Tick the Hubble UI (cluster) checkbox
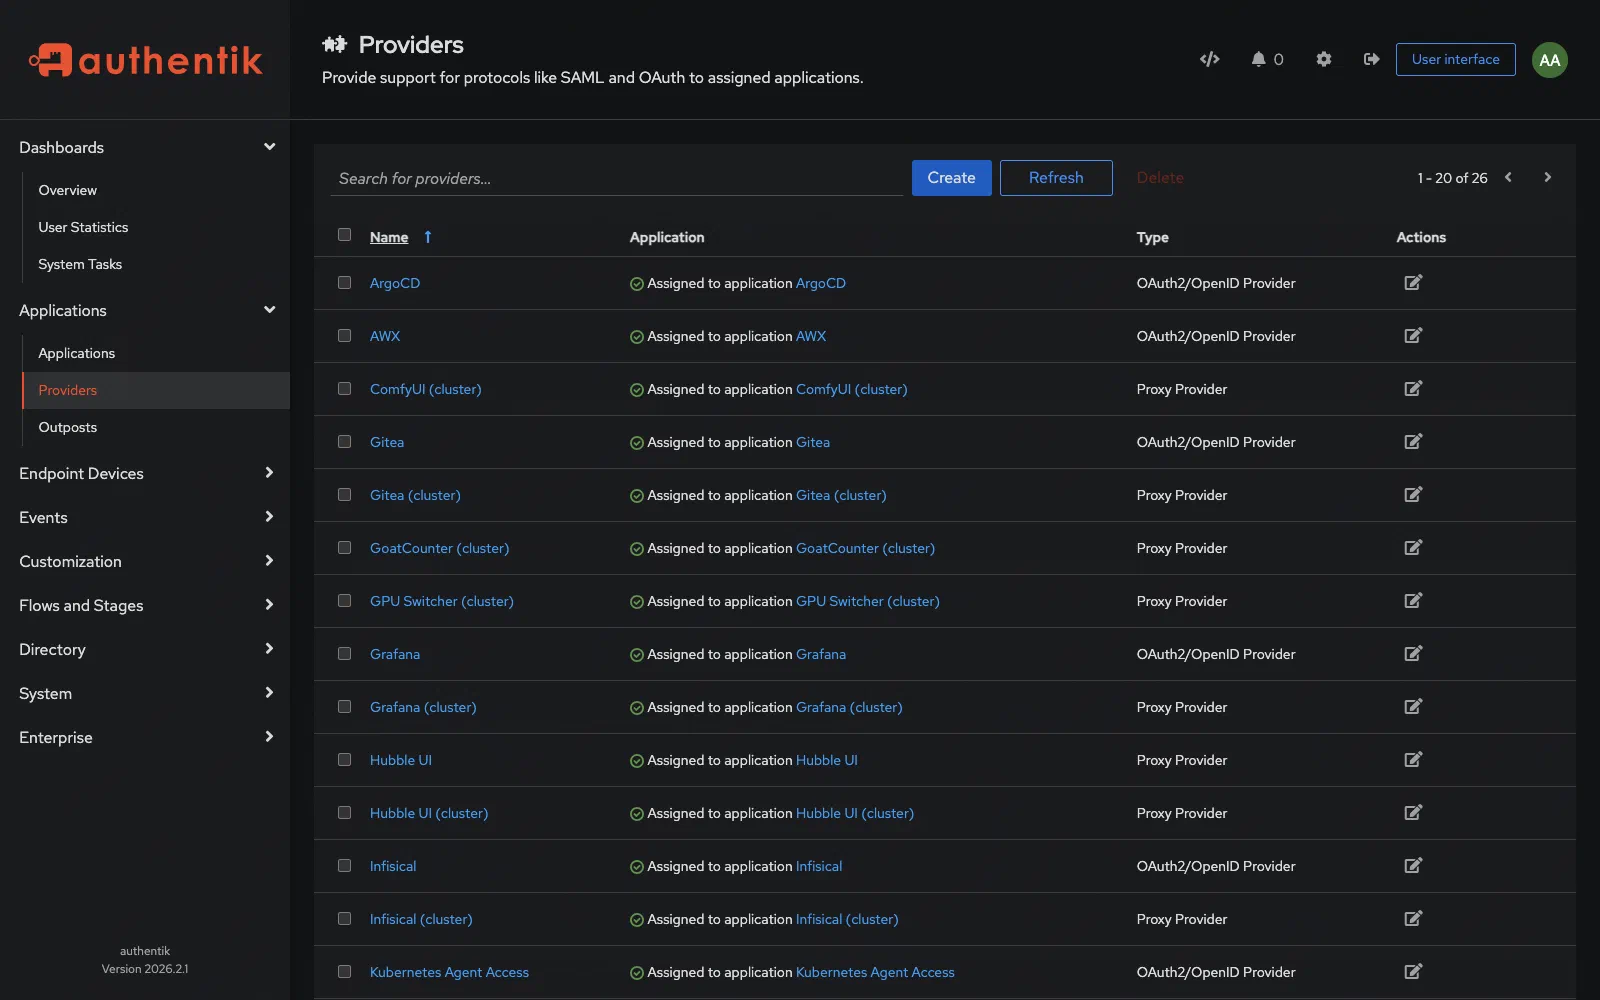Viewport: 1600px width, 1000px height. [x=345, y=813]
